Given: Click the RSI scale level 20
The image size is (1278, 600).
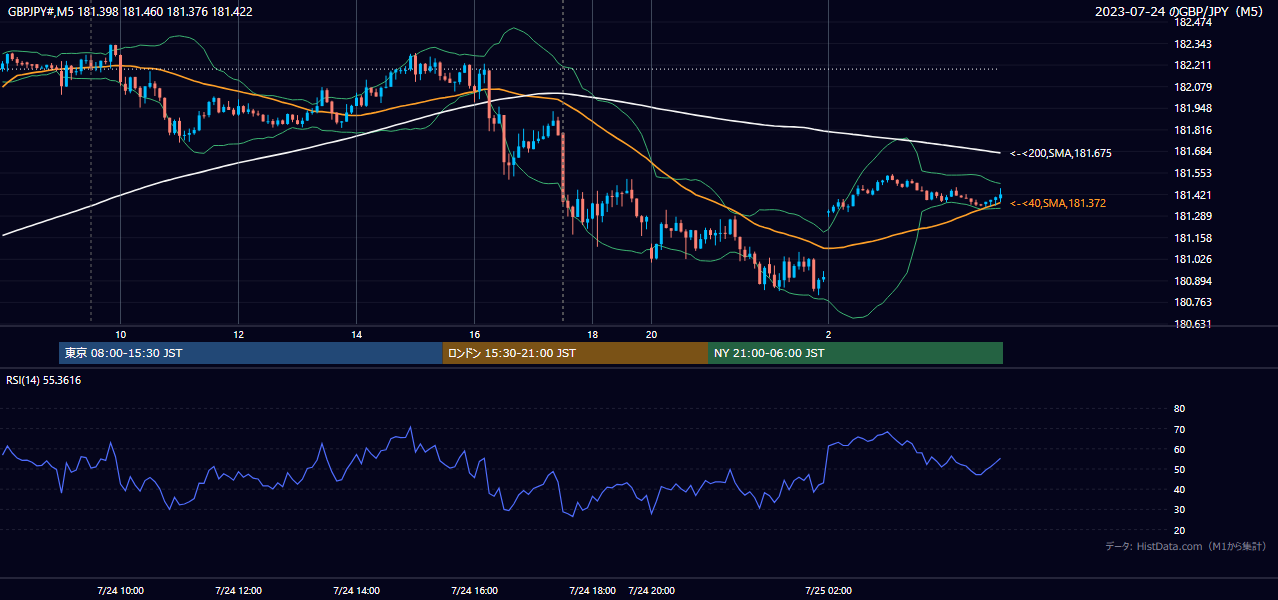Looking at the screenshot, I should pos(1179,530).
